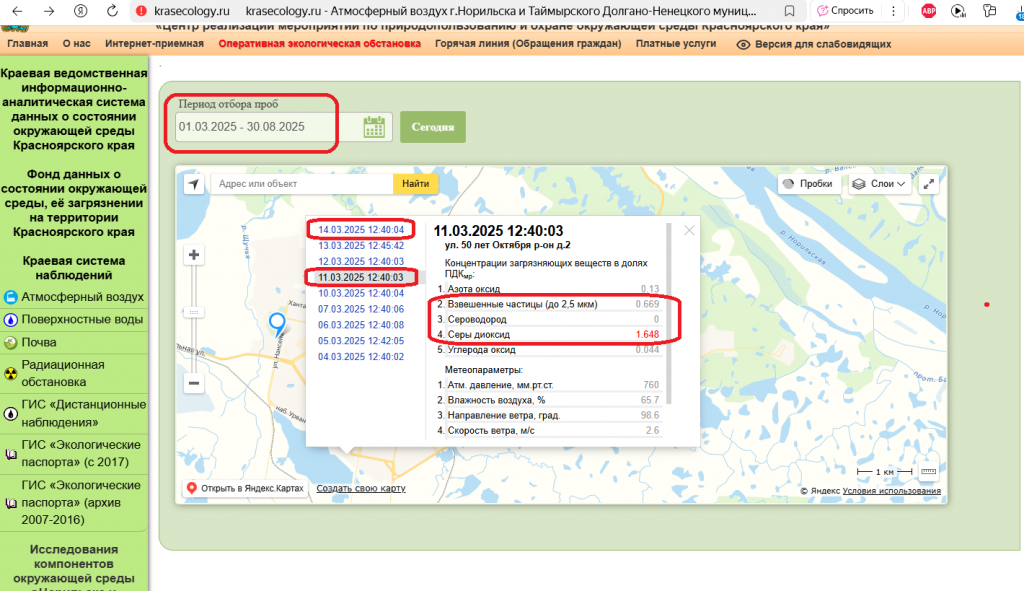Open the О нас page
This screenshot has width=1024, height=591.
(76, 44)
